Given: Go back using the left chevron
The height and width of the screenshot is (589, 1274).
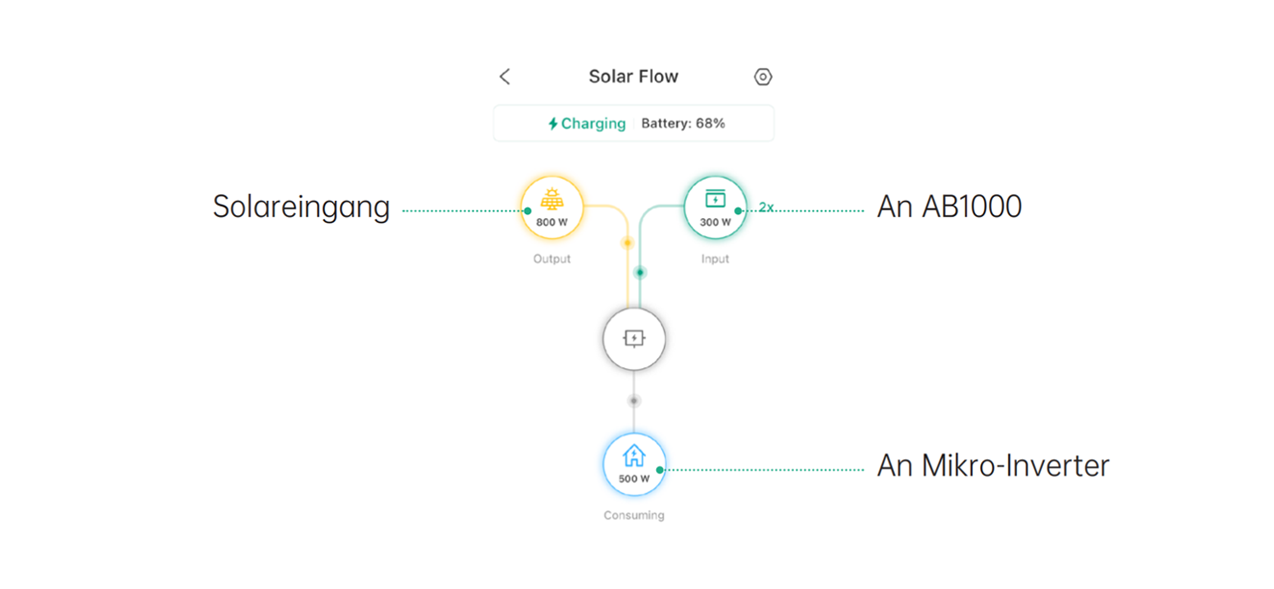Looking at the screenshot, I should (505, 77).
